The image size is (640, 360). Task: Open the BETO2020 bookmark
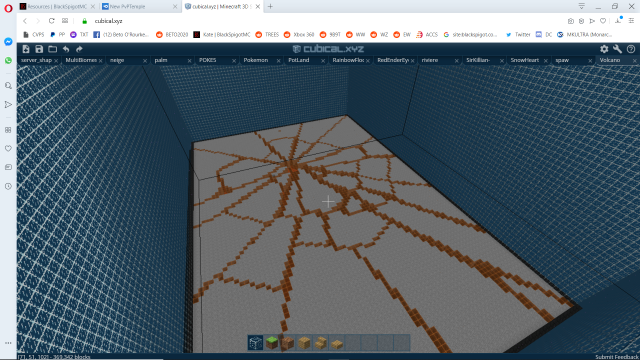(172, 35)
